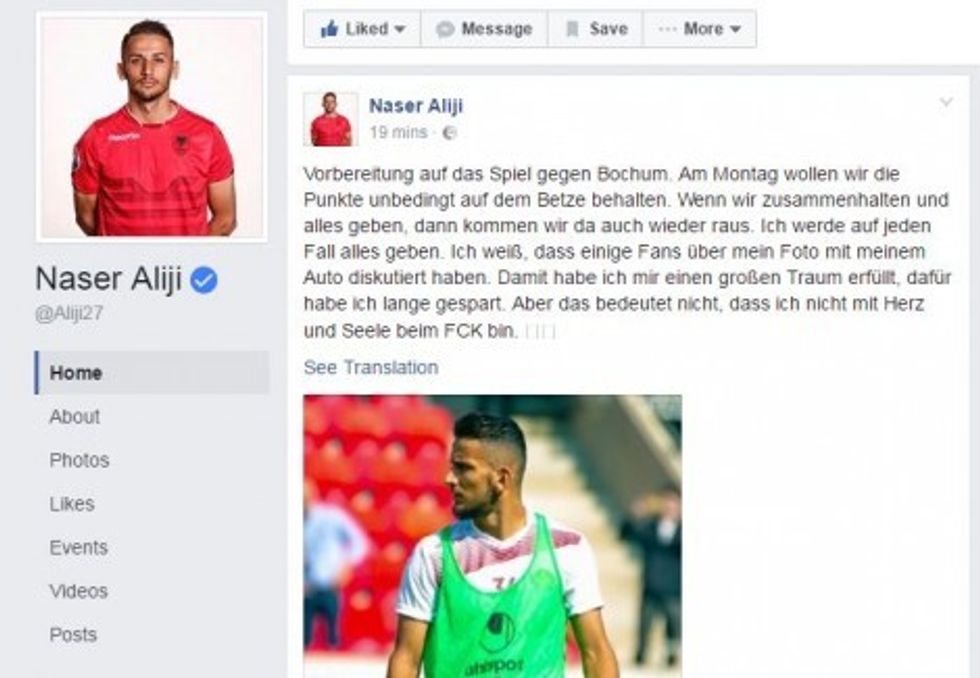This screenshot has width=980, height=678.
Task: Open the Likes section in sidebar
Action: click(x=72, y=504)
